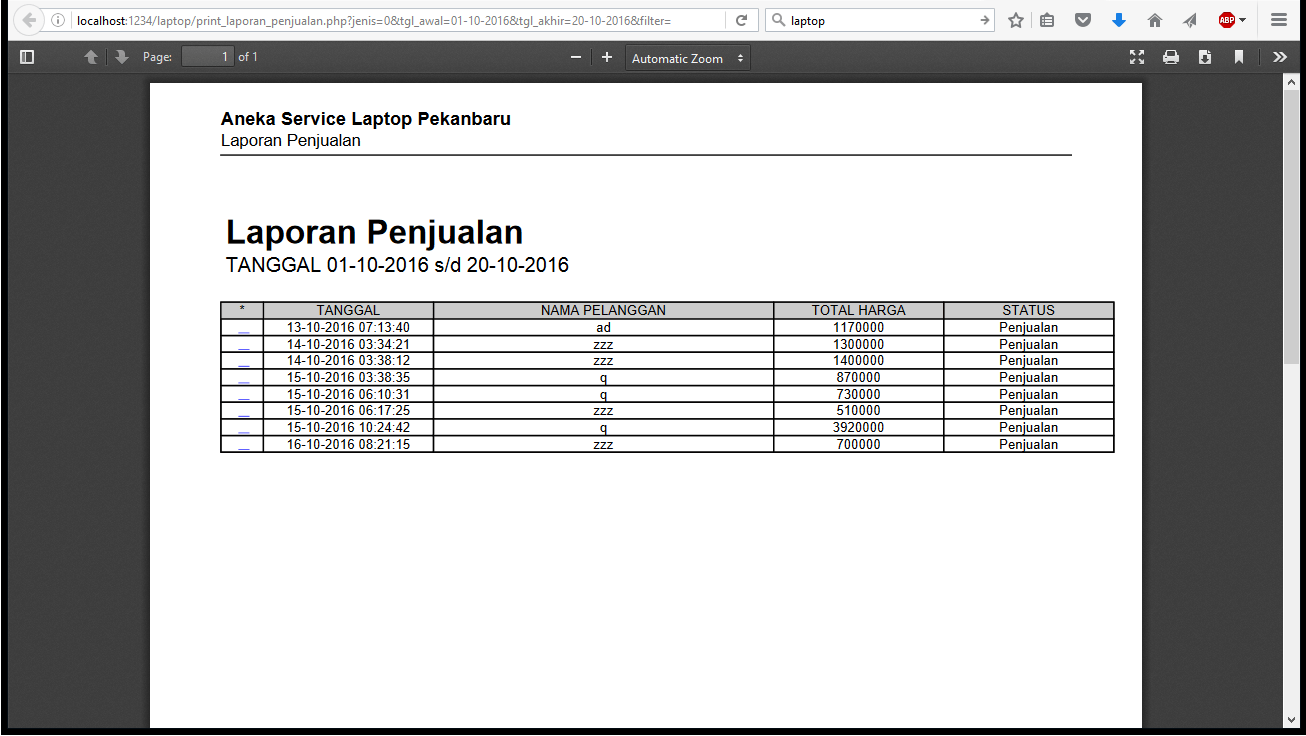Viewport: 1306px width, 736px height.
Task: Click the page number input field
Action: tap(208, 57)
